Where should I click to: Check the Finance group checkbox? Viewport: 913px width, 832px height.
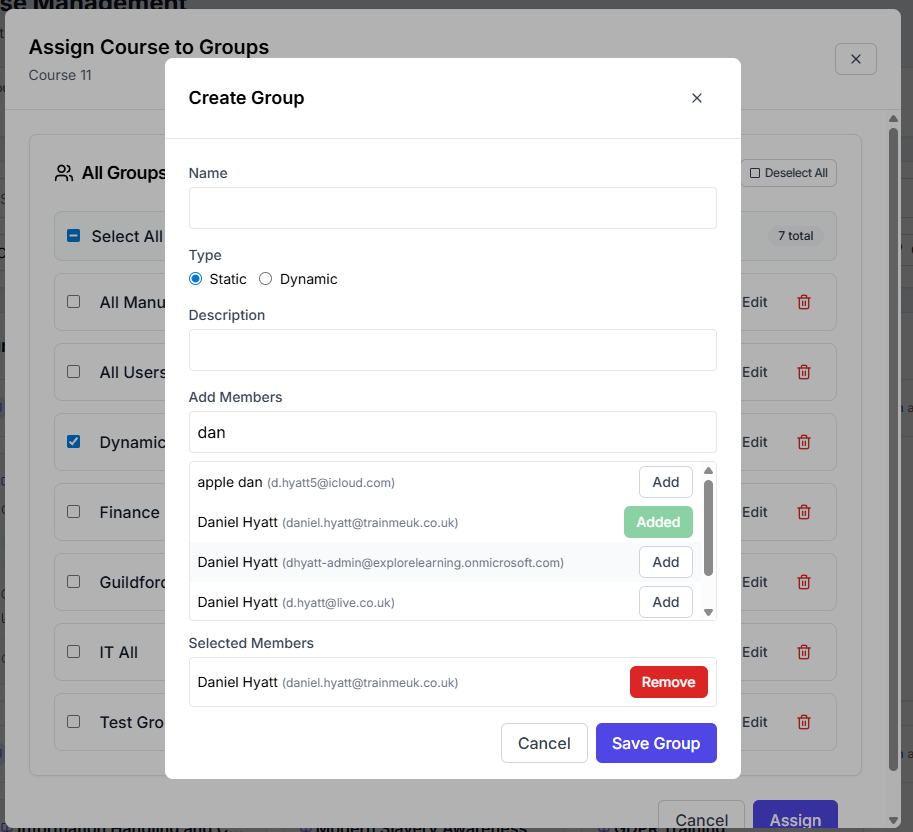[73, 512]
